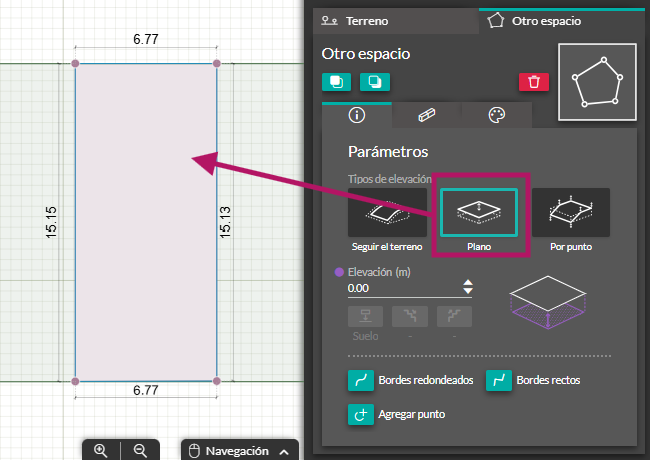Select Plano elevation type
Screen dimensions: 650x460
tap(479, 213)
